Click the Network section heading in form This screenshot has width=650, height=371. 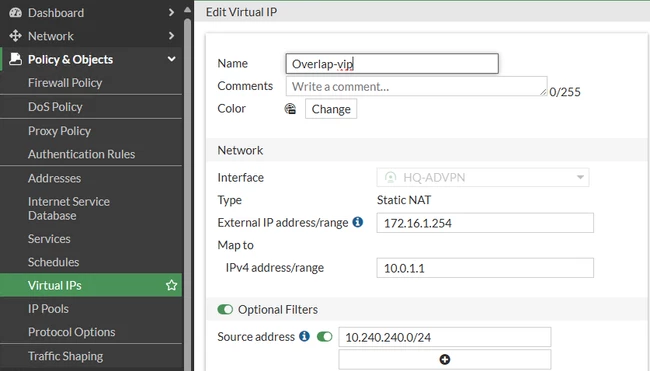coord(240,150)
